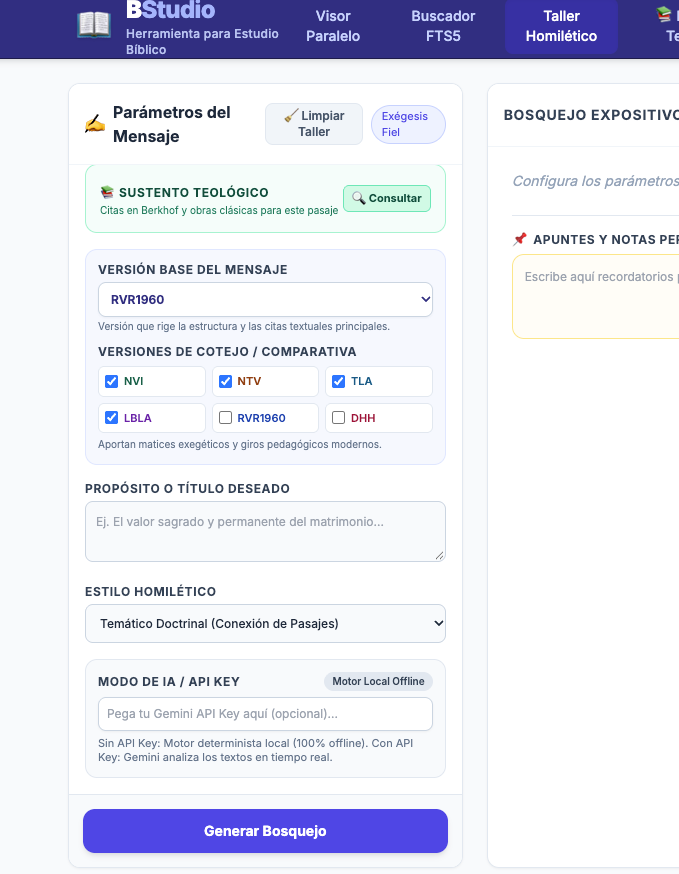The height and width of the screenshot is (874, 679).
Task: Click the Motor Local Offline badge
Action: [379, 681]
